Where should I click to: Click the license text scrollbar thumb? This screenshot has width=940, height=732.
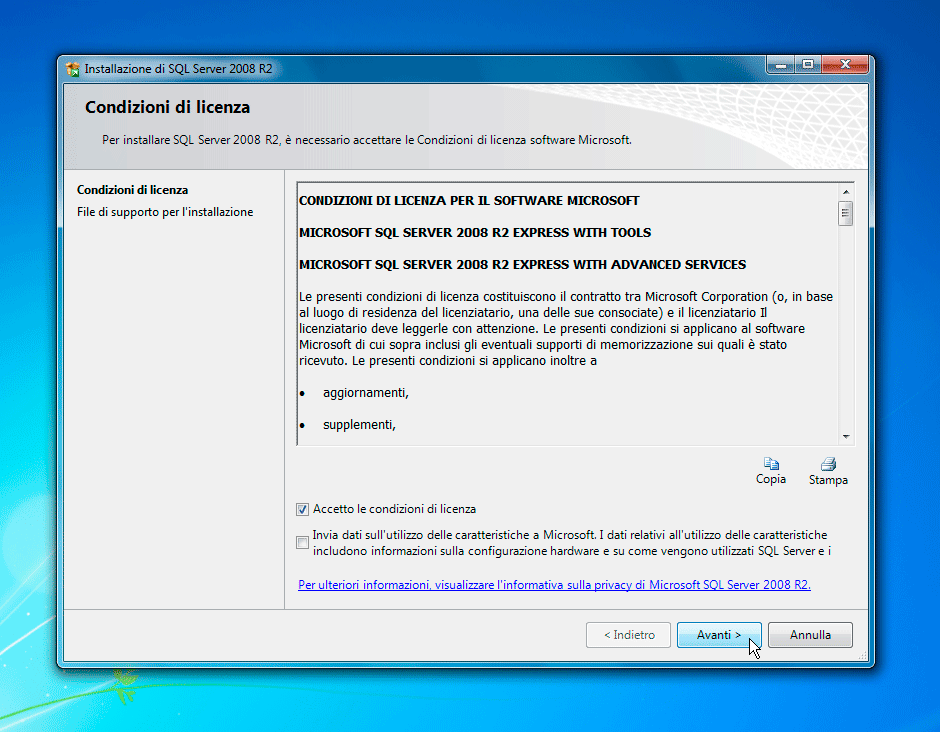click(846, 213)
